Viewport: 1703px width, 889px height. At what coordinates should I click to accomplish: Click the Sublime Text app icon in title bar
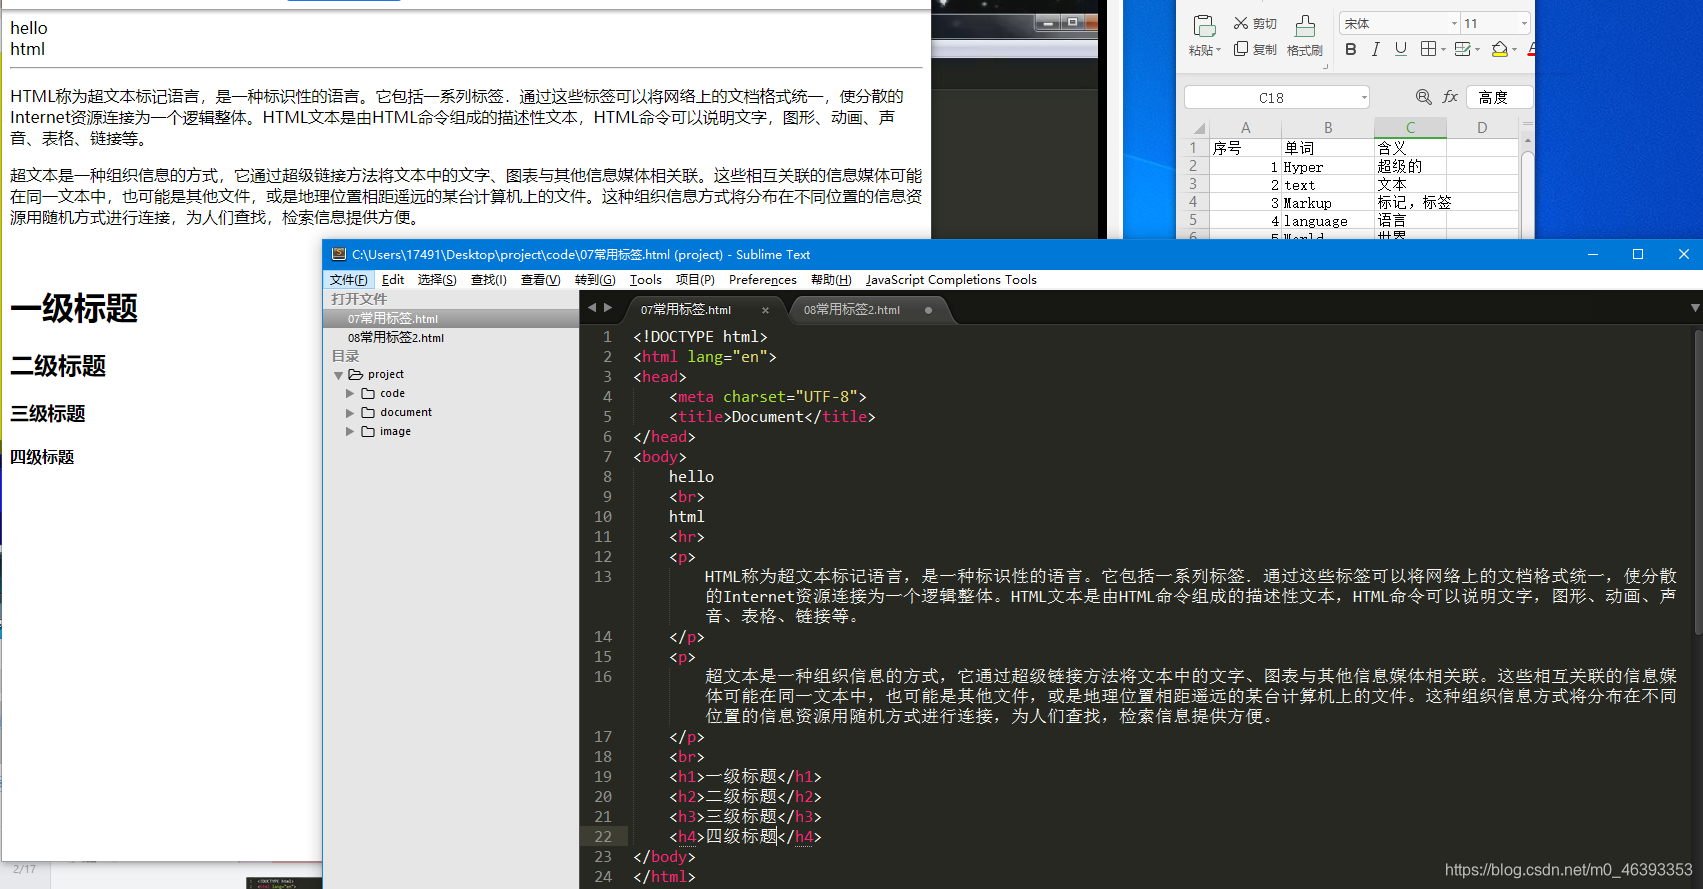pos(339,254)
